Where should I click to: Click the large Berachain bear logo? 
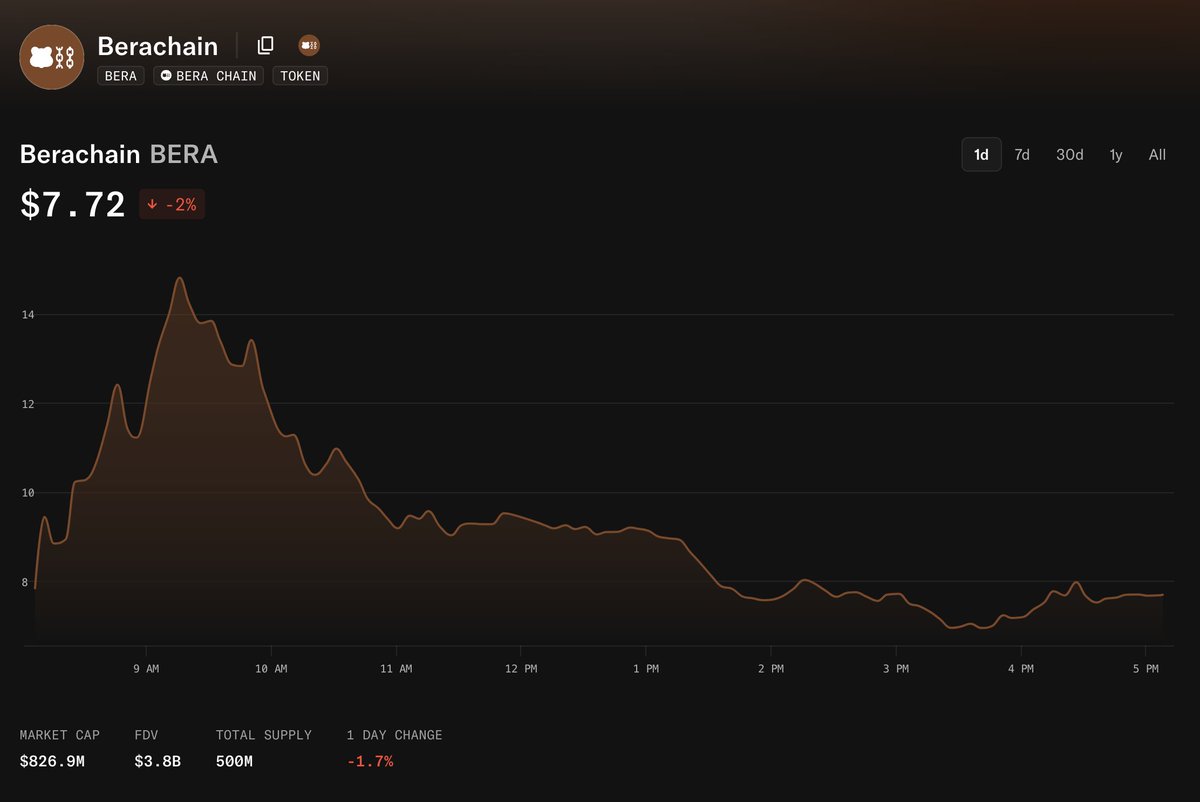click(52, 57)
